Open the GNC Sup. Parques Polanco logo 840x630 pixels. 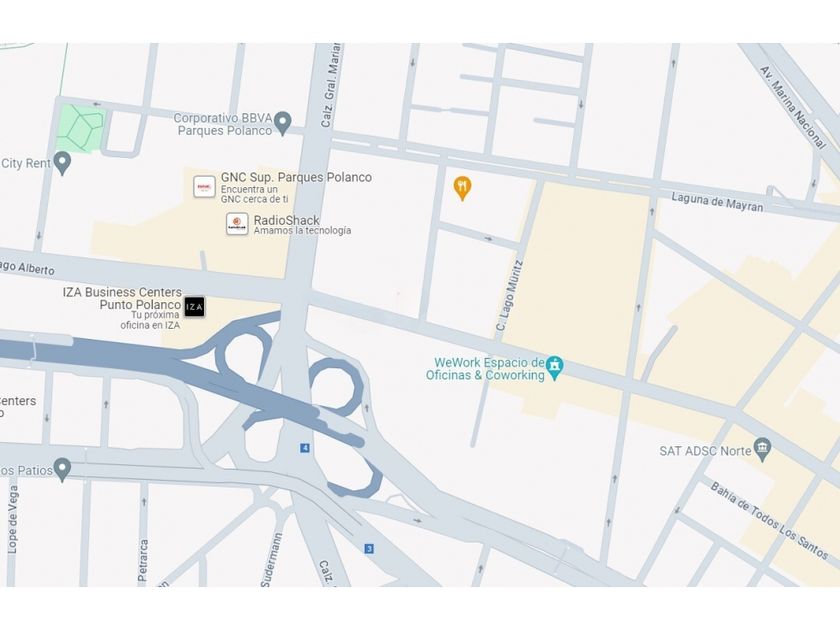pos(204,187)
